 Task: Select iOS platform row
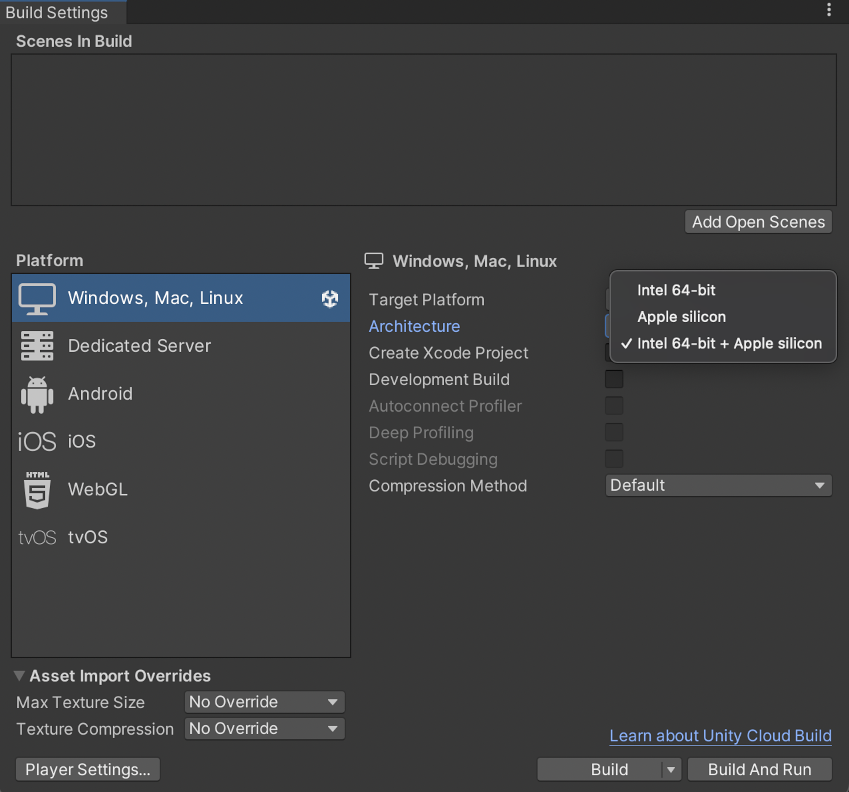click(x=181, y=442)
